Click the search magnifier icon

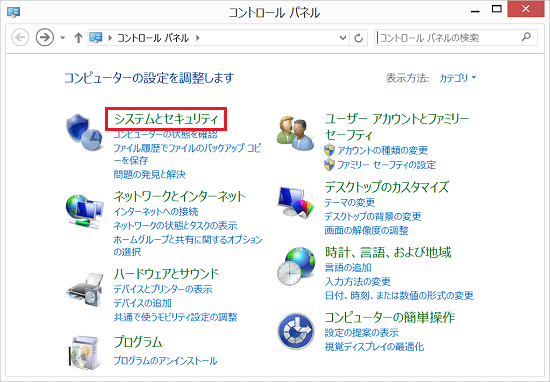pyautogui.click(x=526, y=37)
